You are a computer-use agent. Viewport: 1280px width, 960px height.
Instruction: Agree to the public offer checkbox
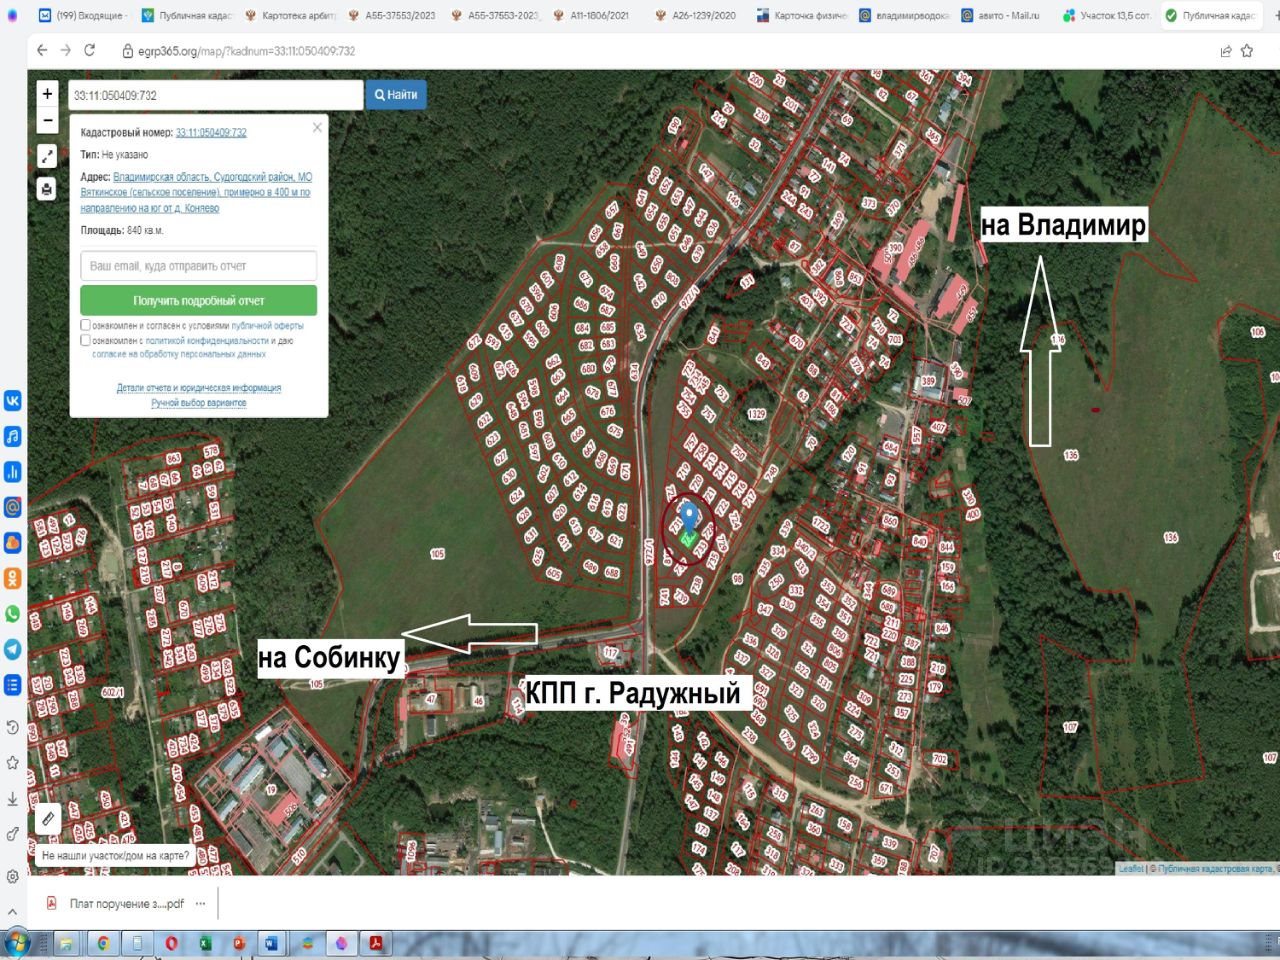[85, 325]
